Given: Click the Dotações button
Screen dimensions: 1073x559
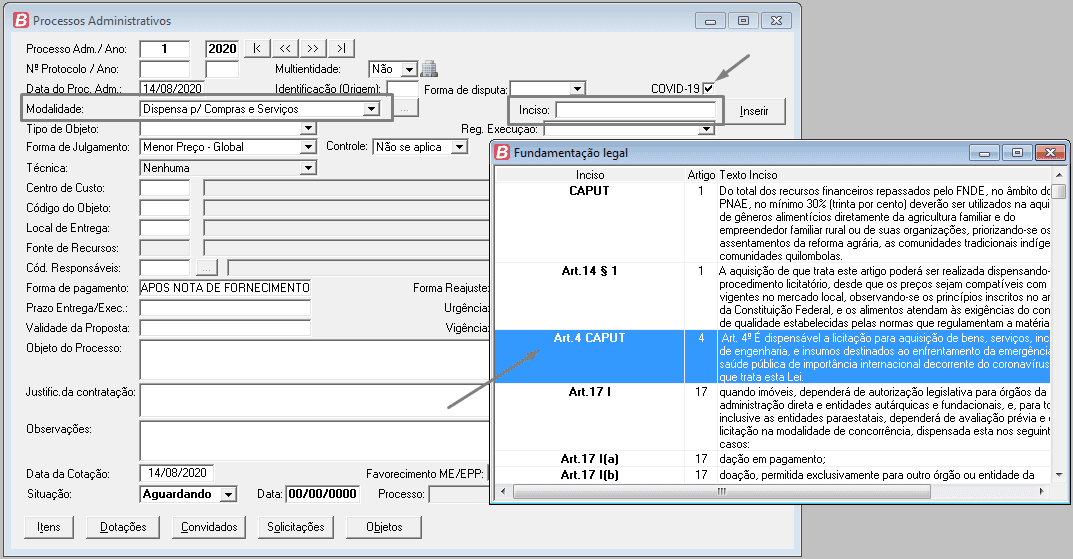Looking at the screenshot, I should 124,527.
